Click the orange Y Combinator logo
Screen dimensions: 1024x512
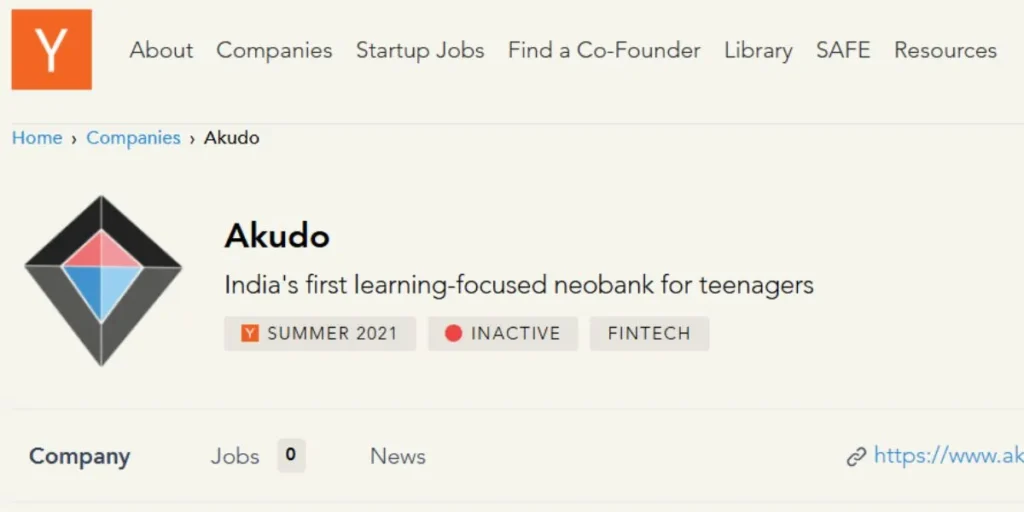tap(51, 50)
